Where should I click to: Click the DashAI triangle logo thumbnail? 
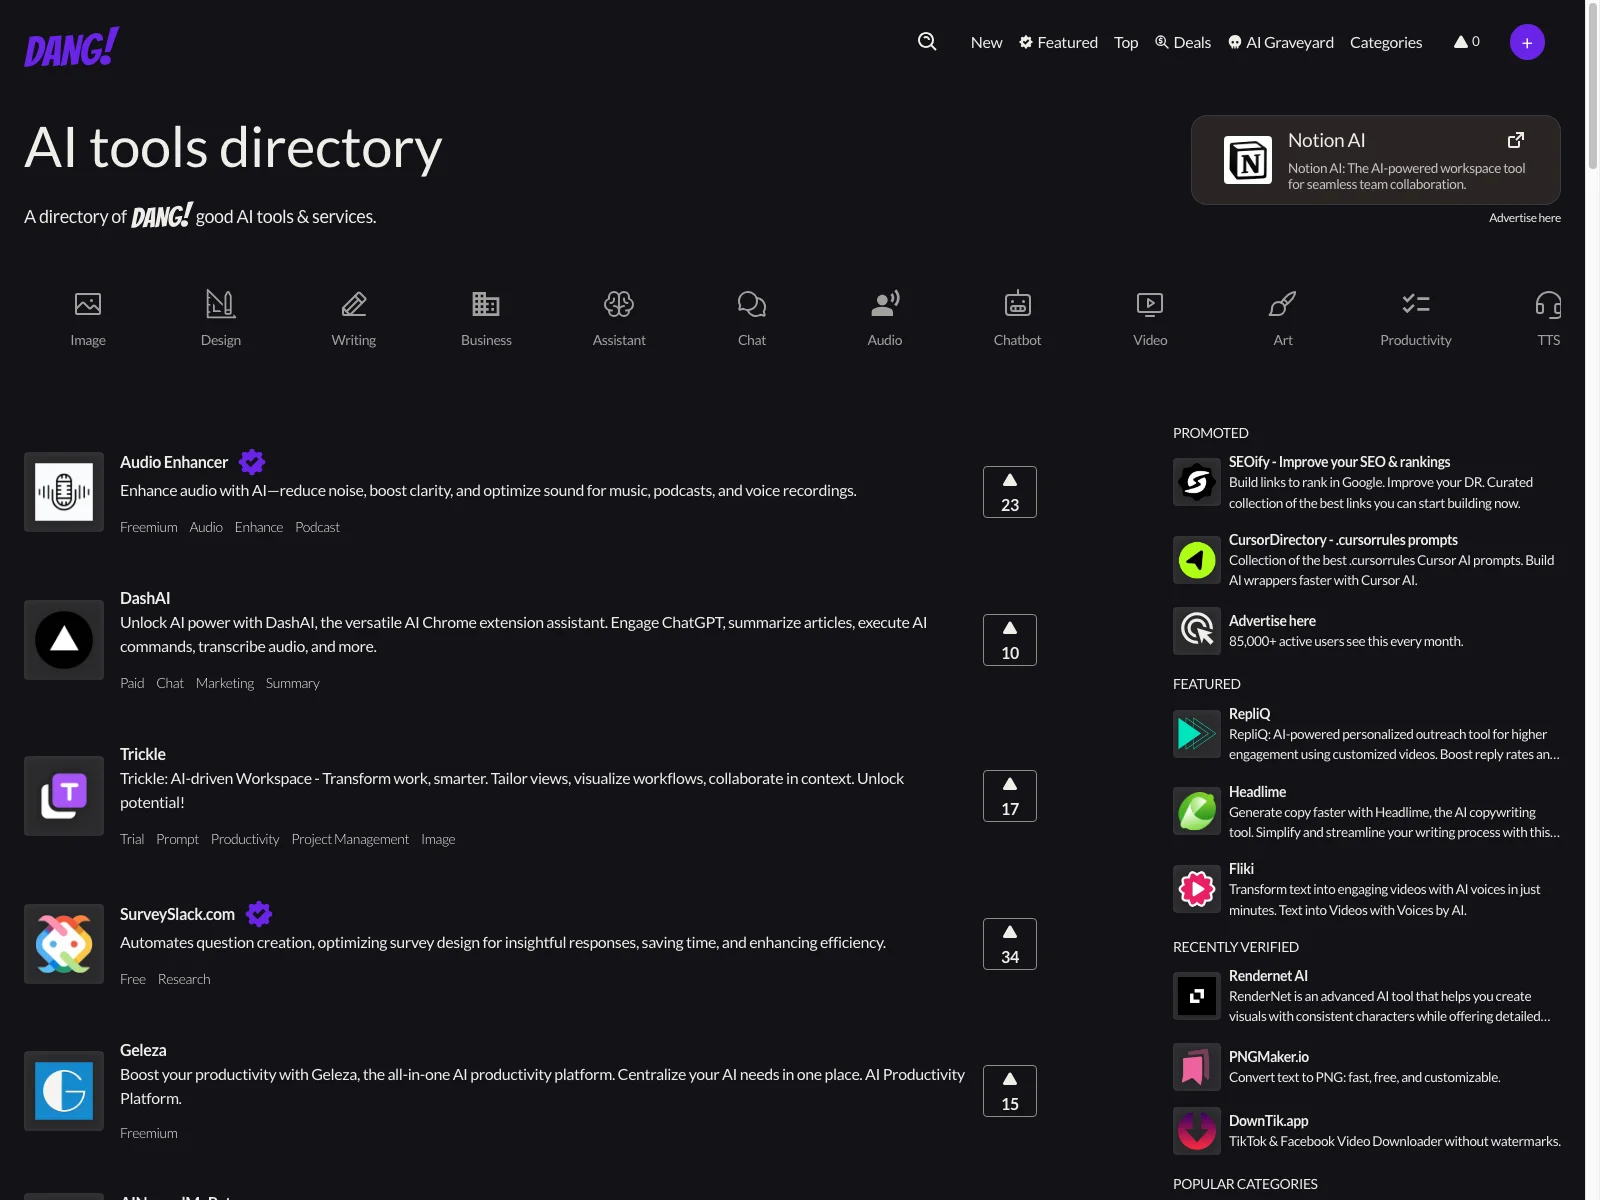coord(64,640)
